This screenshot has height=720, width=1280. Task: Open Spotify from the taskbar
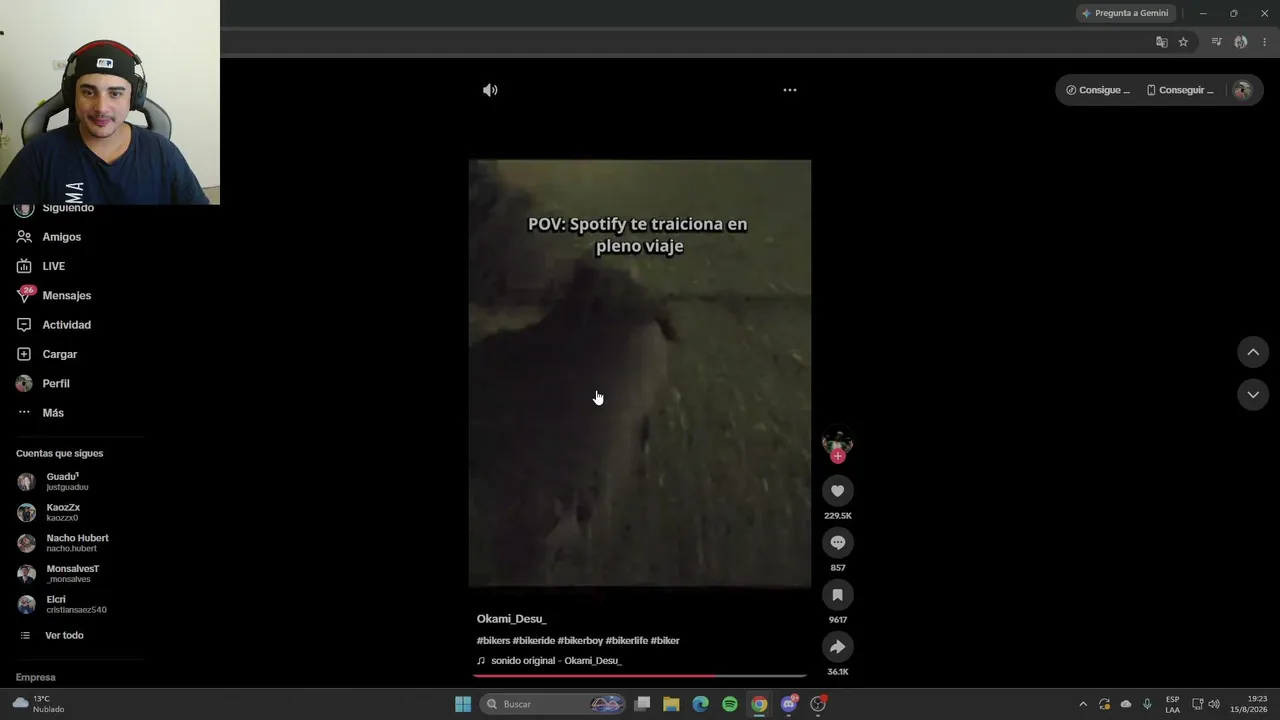tap(730, 704)
